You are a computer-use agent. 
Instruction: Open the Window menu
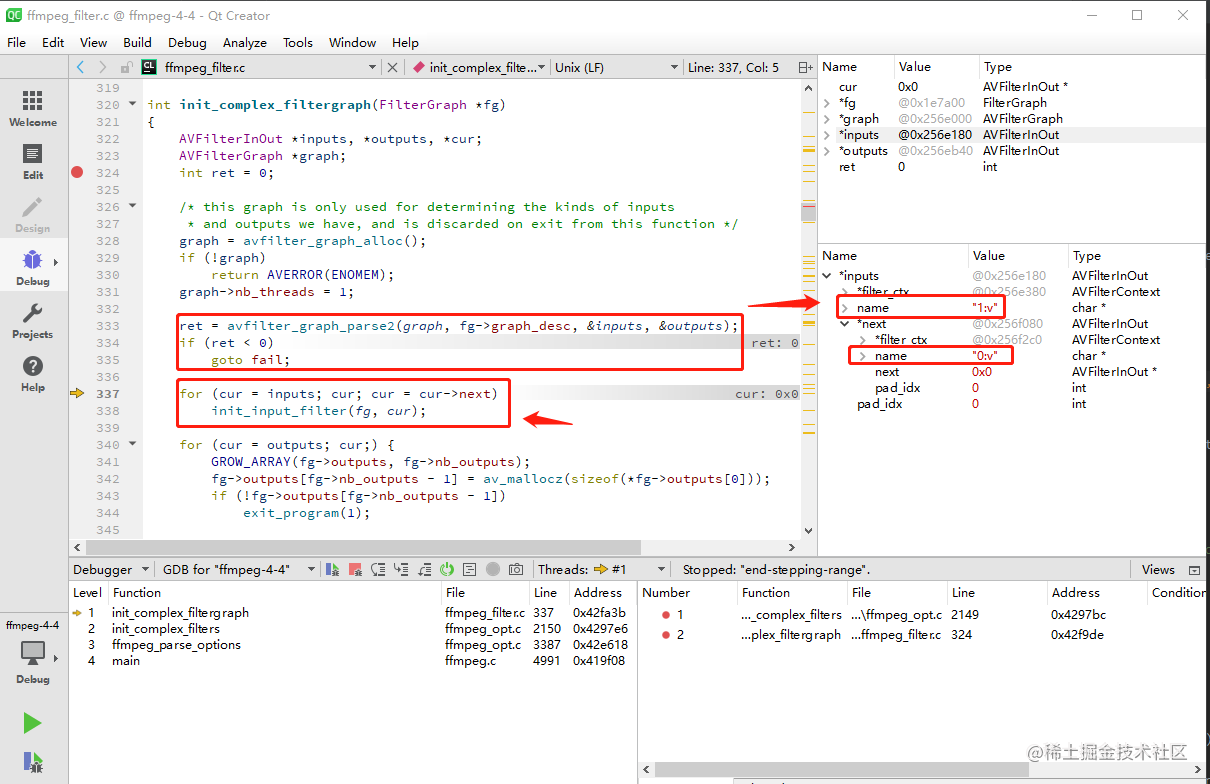coord(353,42)
